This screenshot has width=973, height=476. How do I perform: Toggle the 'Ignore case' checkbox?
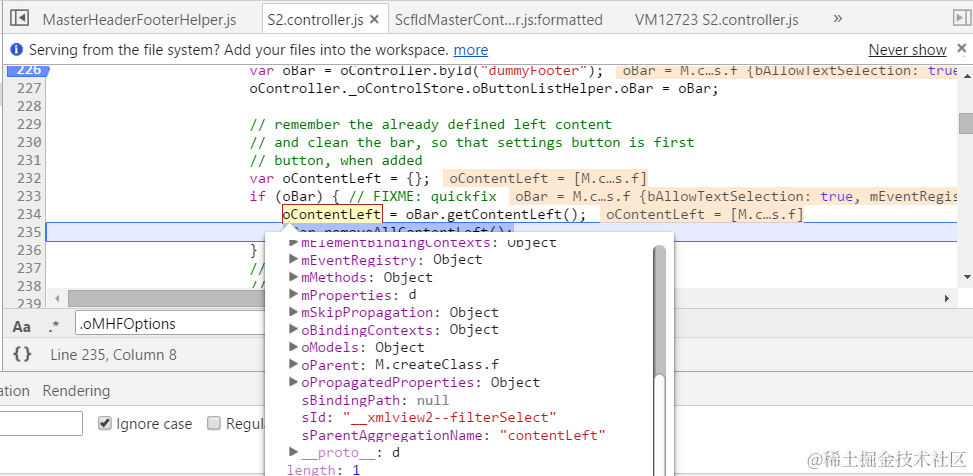(x=105, y=423)
